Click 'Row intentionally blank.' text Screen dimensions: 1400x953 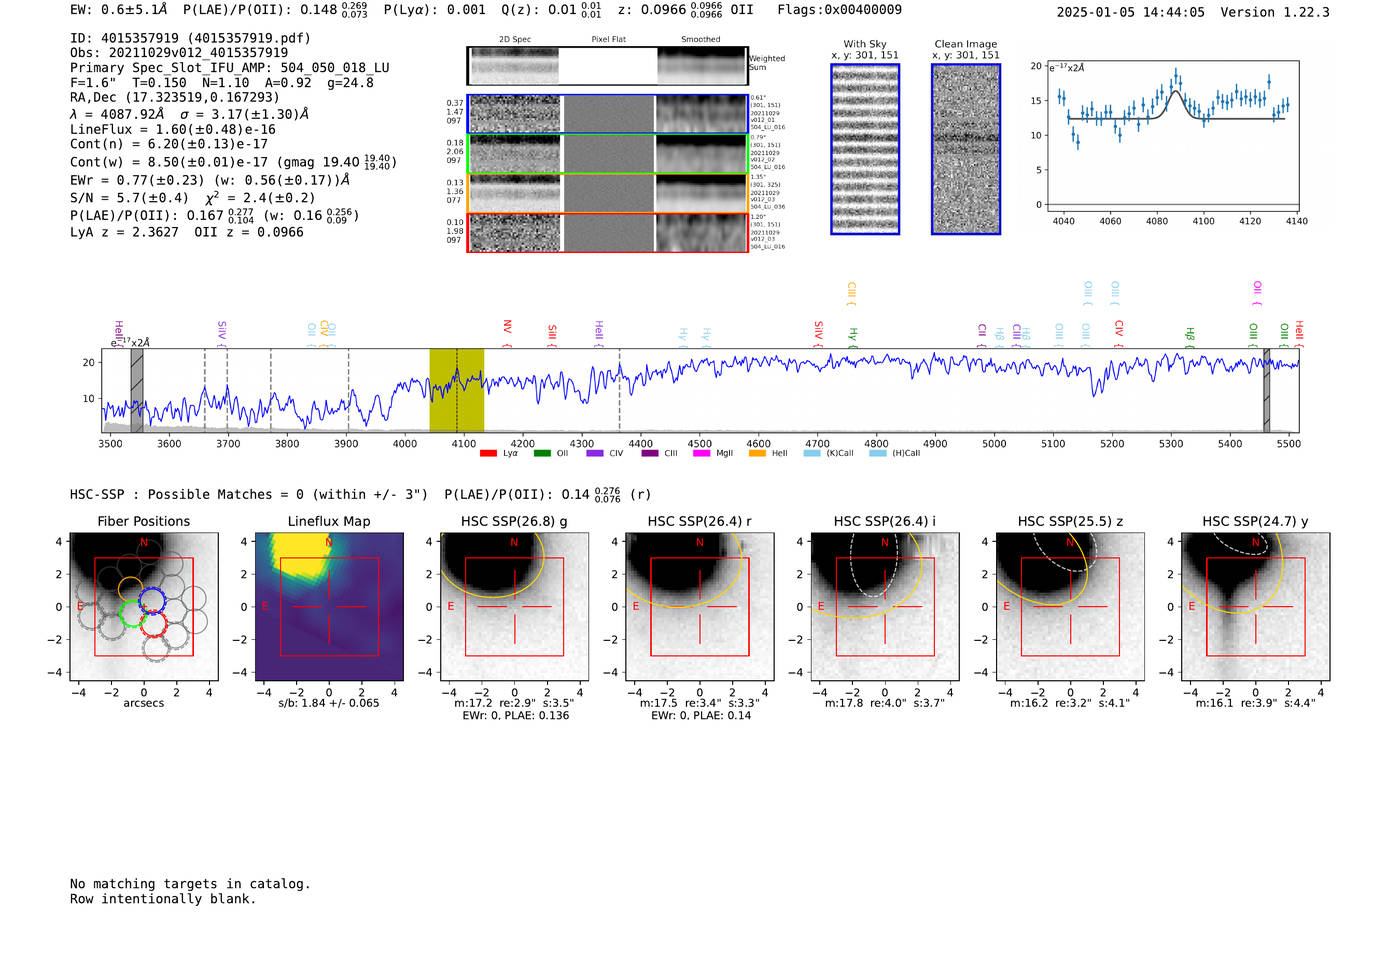163,899
